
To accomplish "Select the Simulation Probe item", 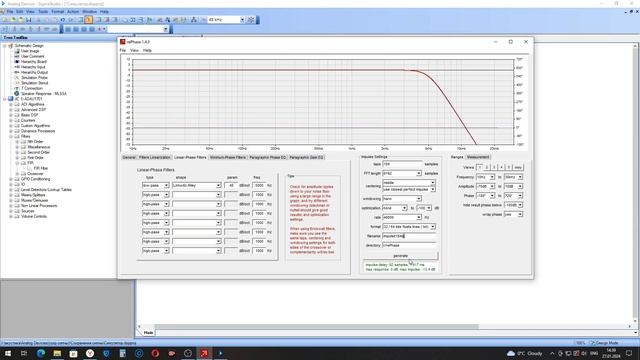I will point(34,78).
